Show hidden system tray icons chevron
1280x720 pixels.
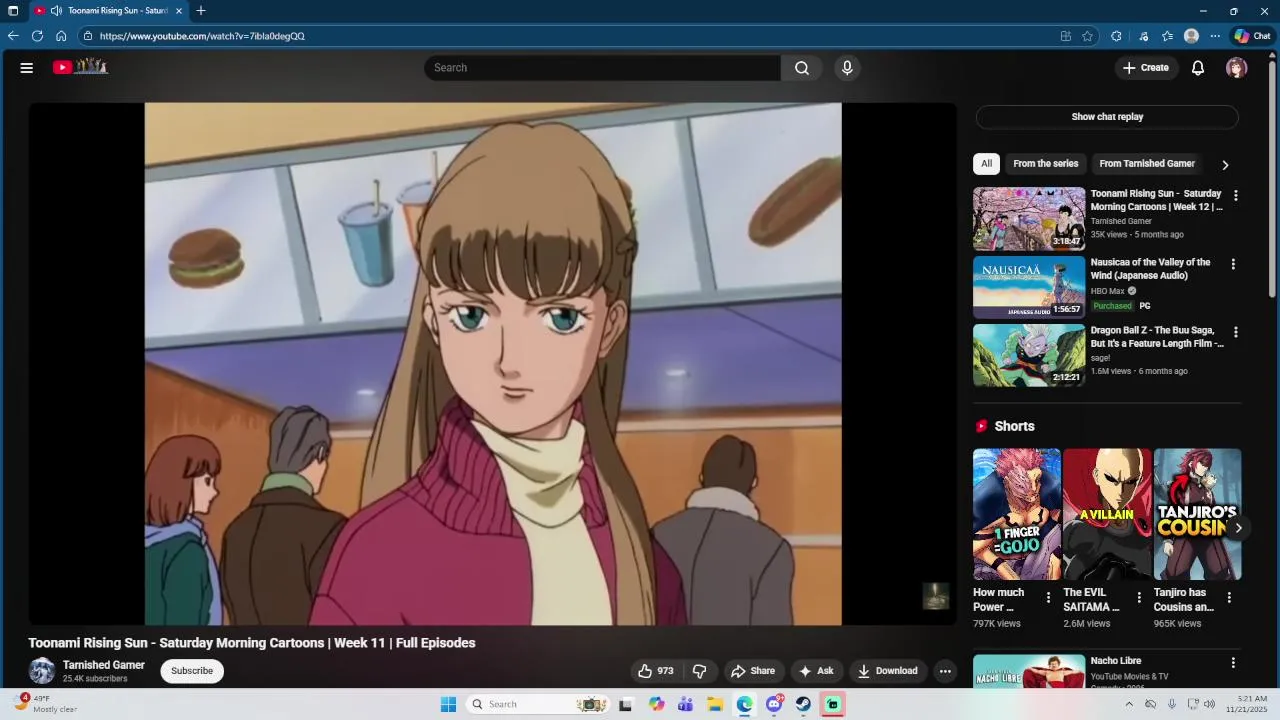tap(1129, 704)
